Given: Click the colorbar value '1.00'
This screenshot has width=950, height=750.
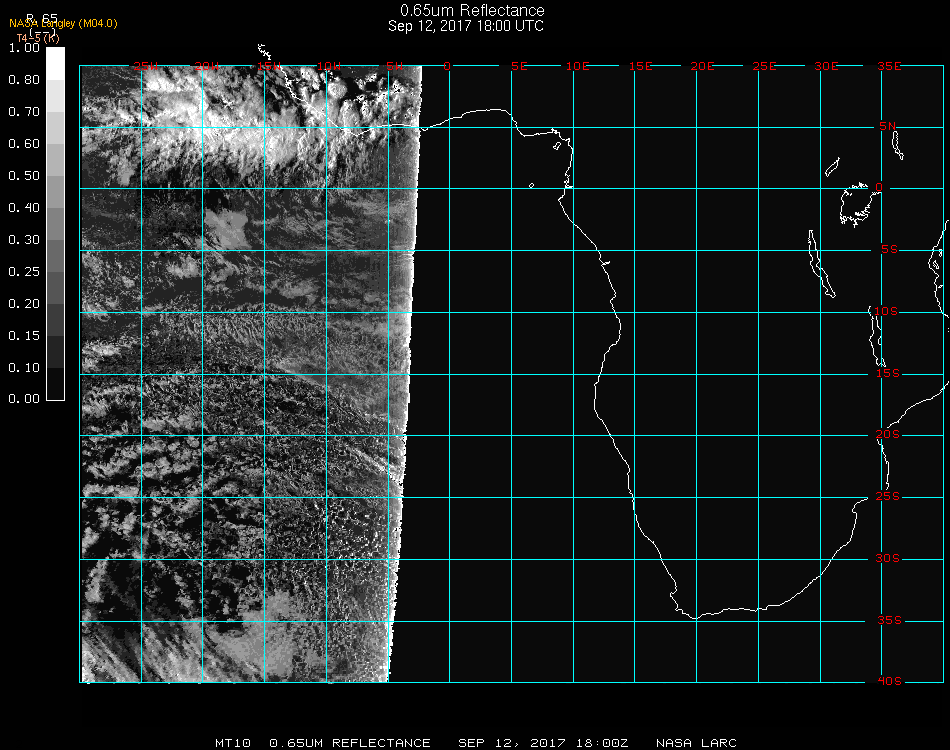Looking at the screenshot, I should pyautogui.click(x=24, y=48).
